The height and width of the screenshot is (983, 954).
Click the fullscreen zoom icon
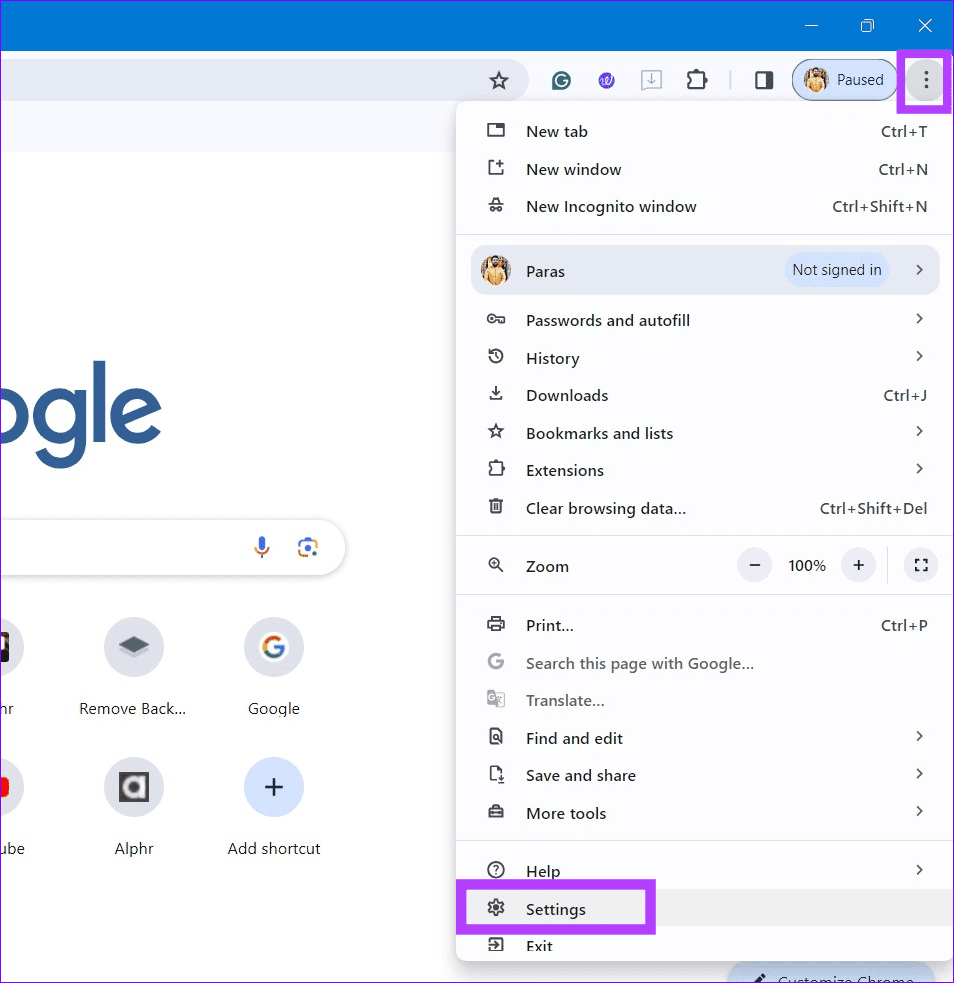click(x=921, y=565)
